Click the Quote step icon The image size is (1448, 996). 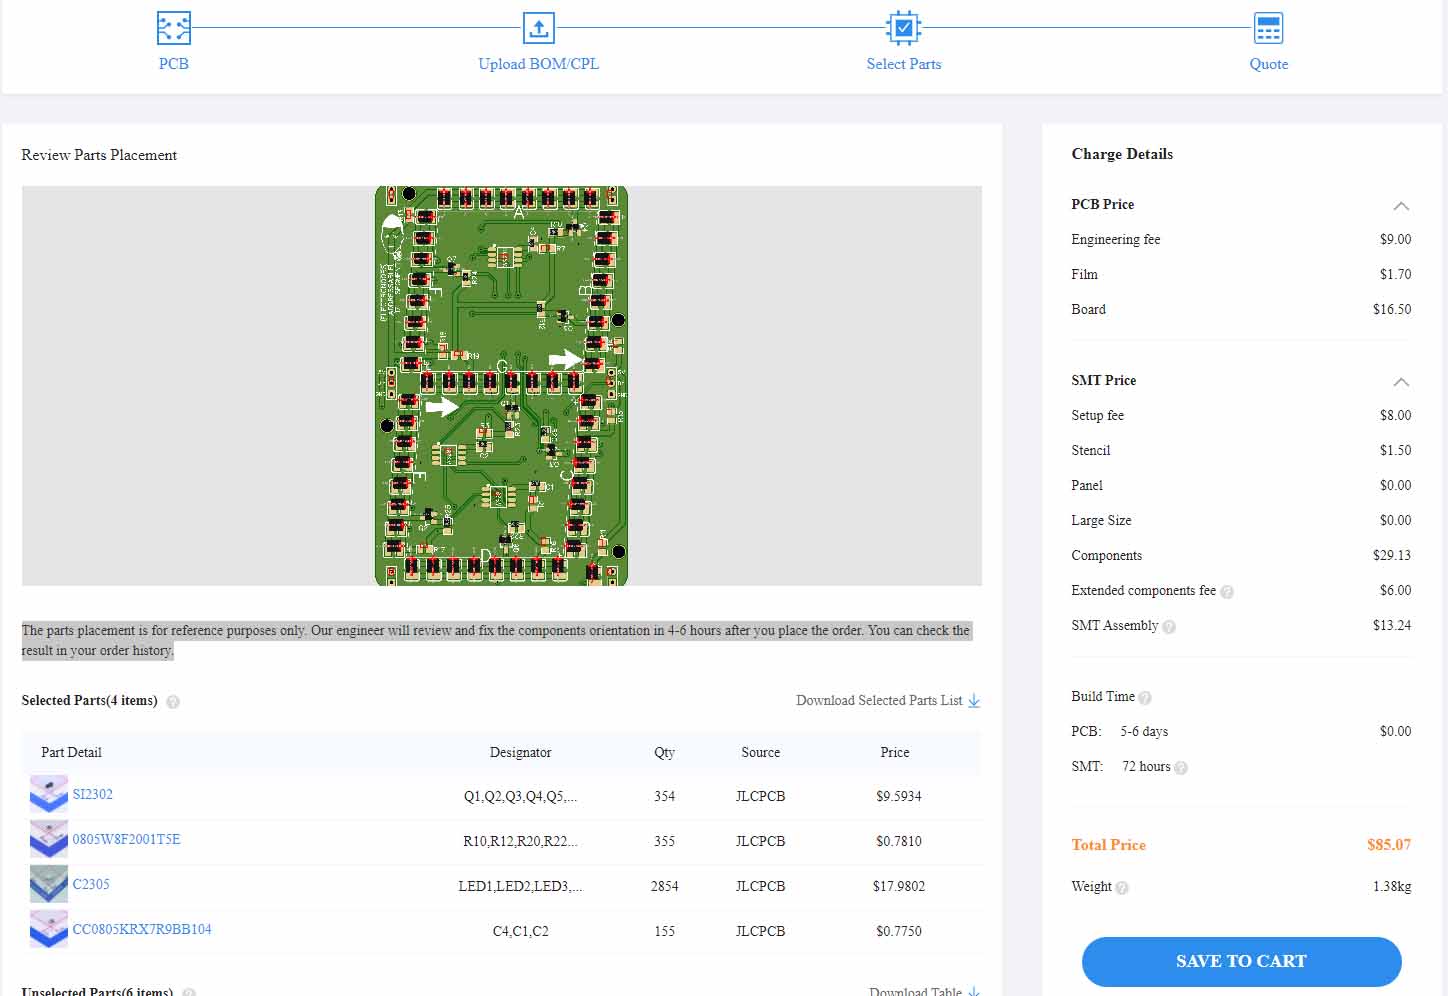pyautogui.click(x=1268, y=28)
